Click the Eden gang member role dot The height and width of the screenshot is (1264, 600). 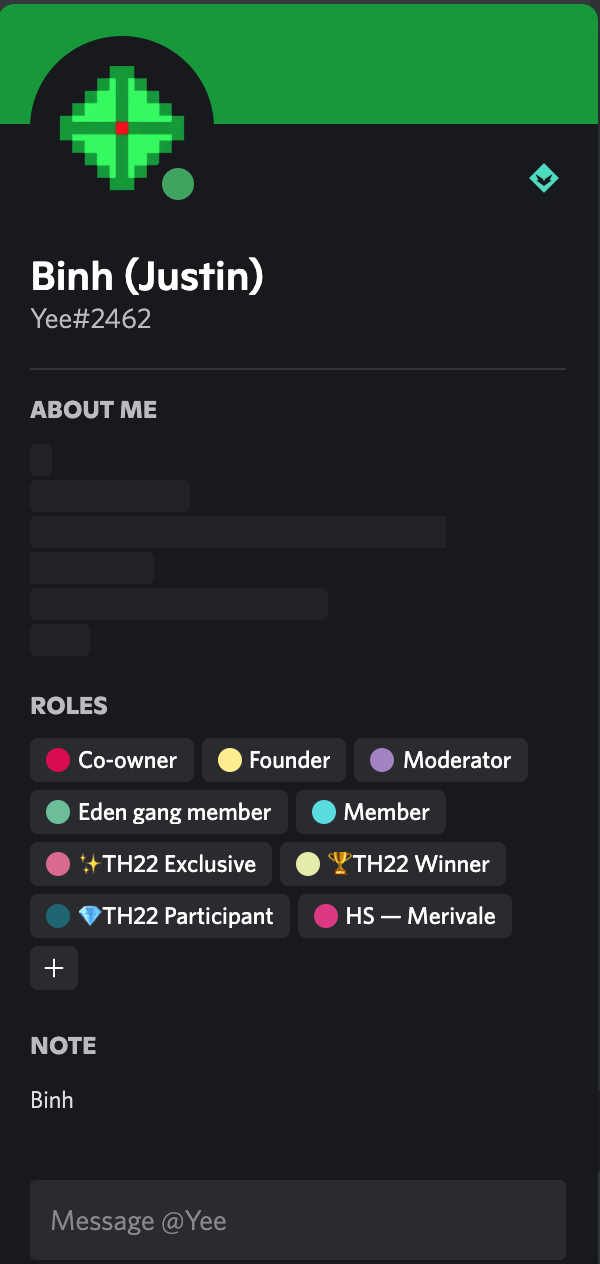(58, 812)
